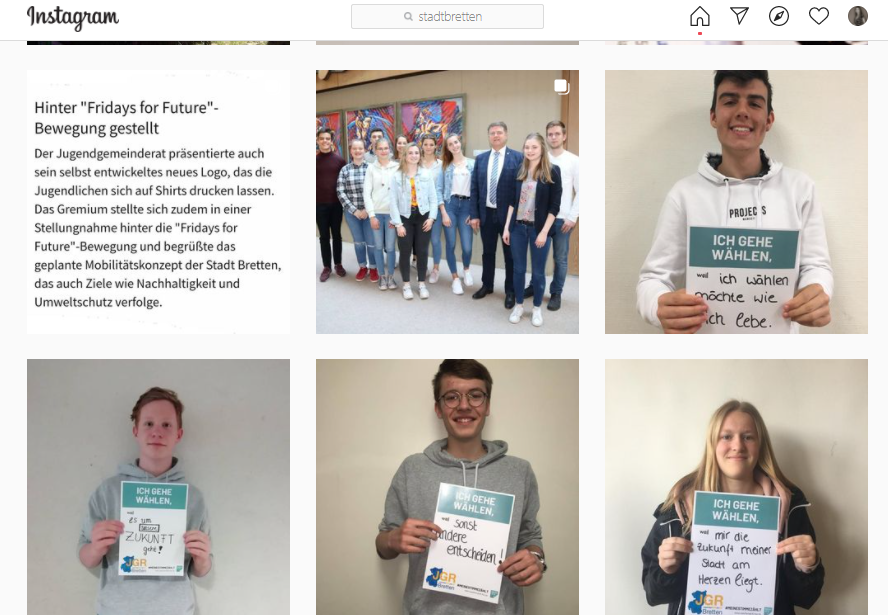Open the Instagram home feed icon

[x=699, y=16]
